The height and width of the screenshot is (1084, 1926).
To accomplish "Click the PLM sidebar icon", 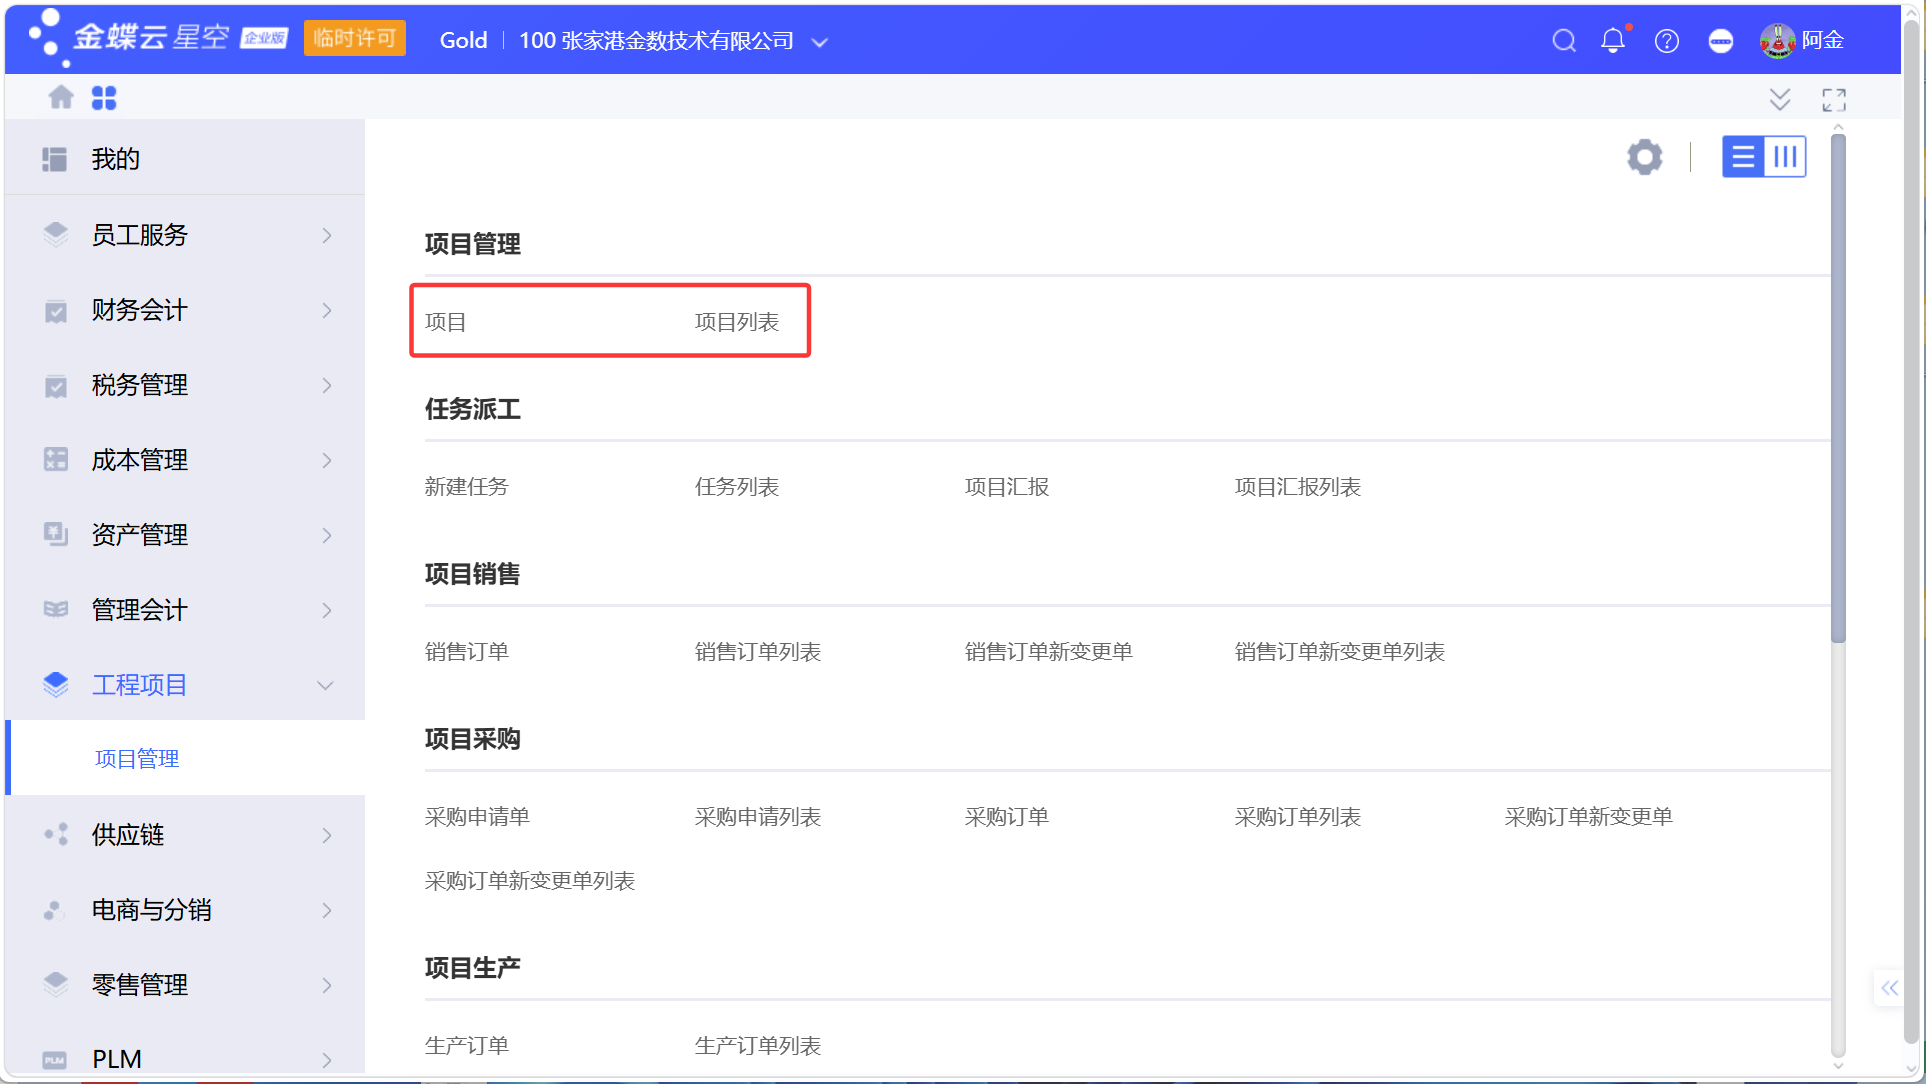I will (55, 1060).
